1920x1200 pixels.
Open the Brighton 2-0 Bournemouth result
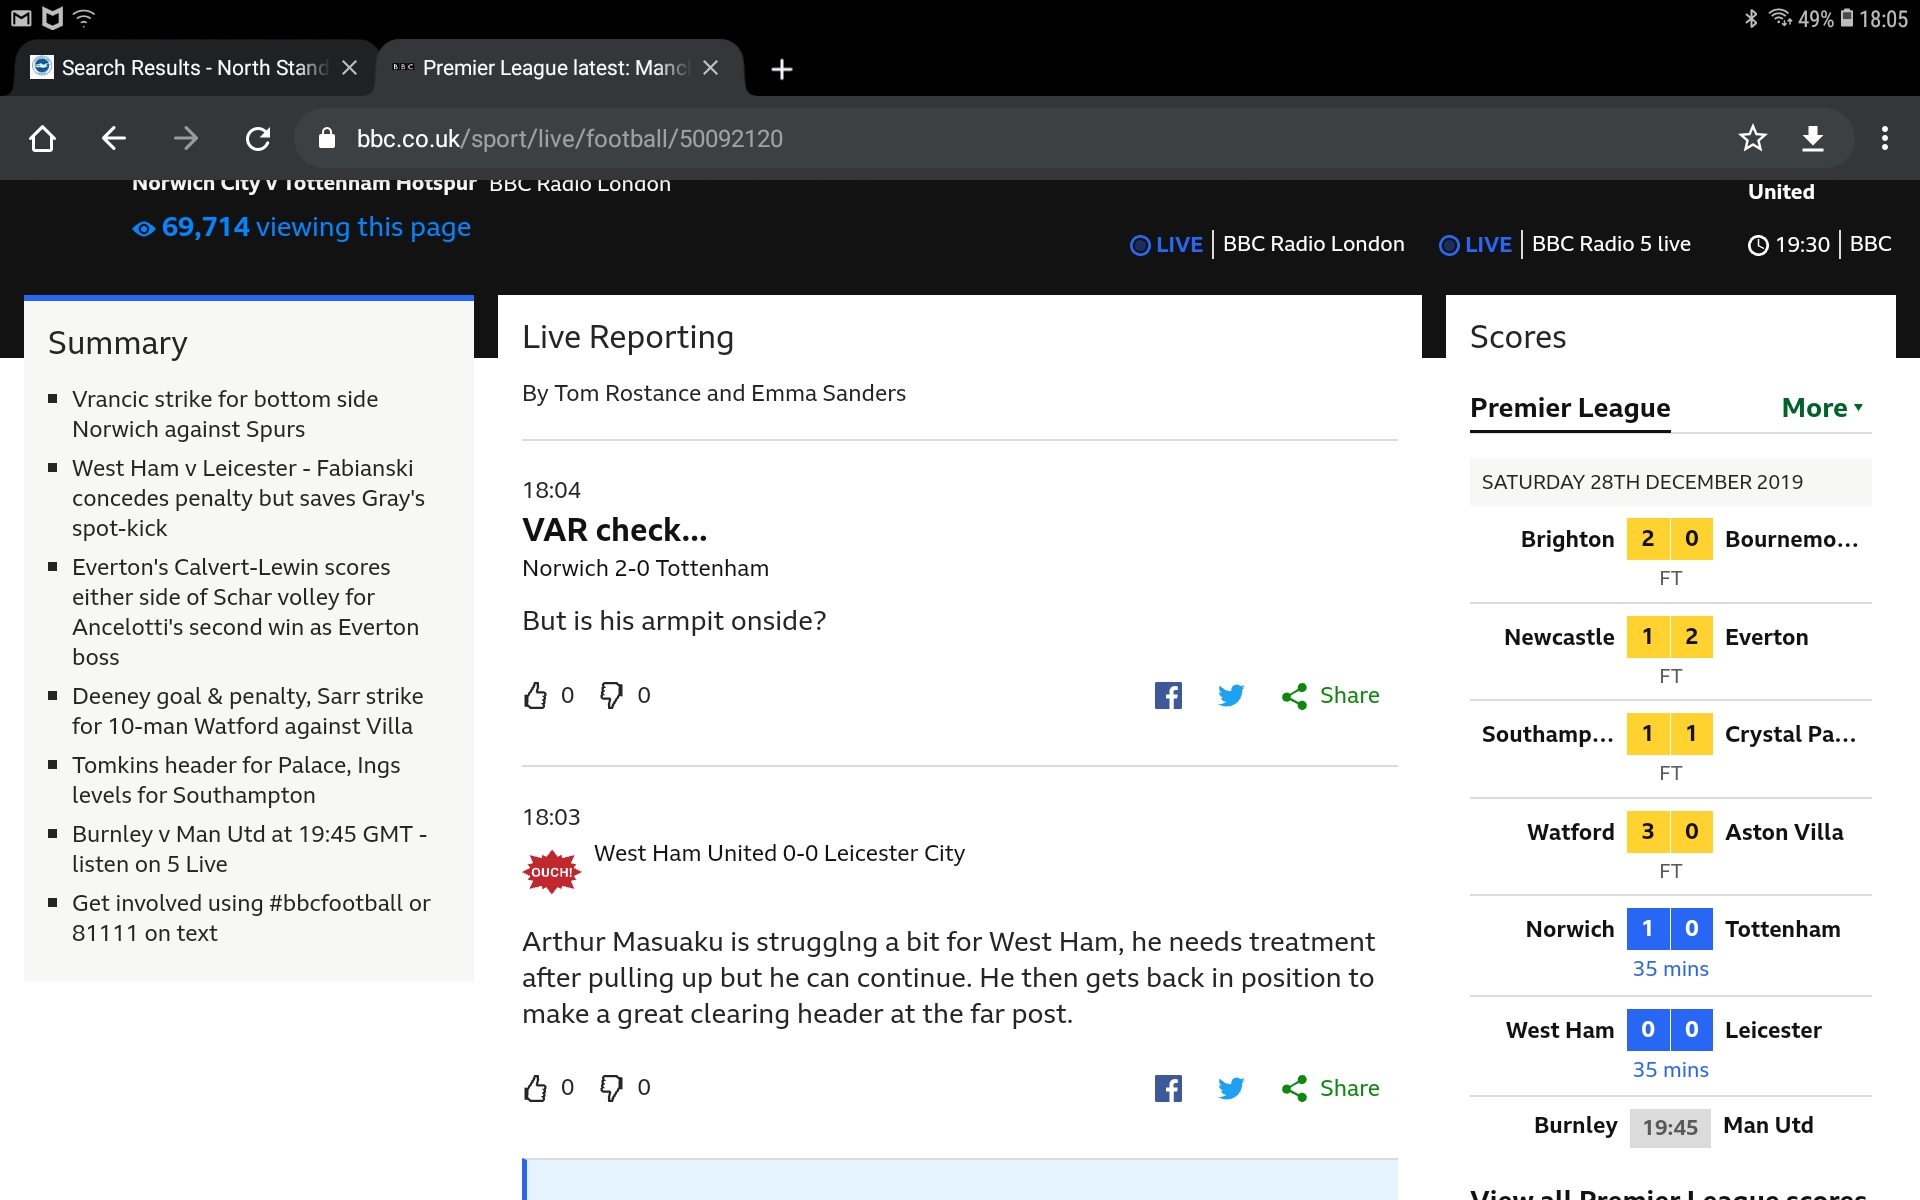(1670, 553)
